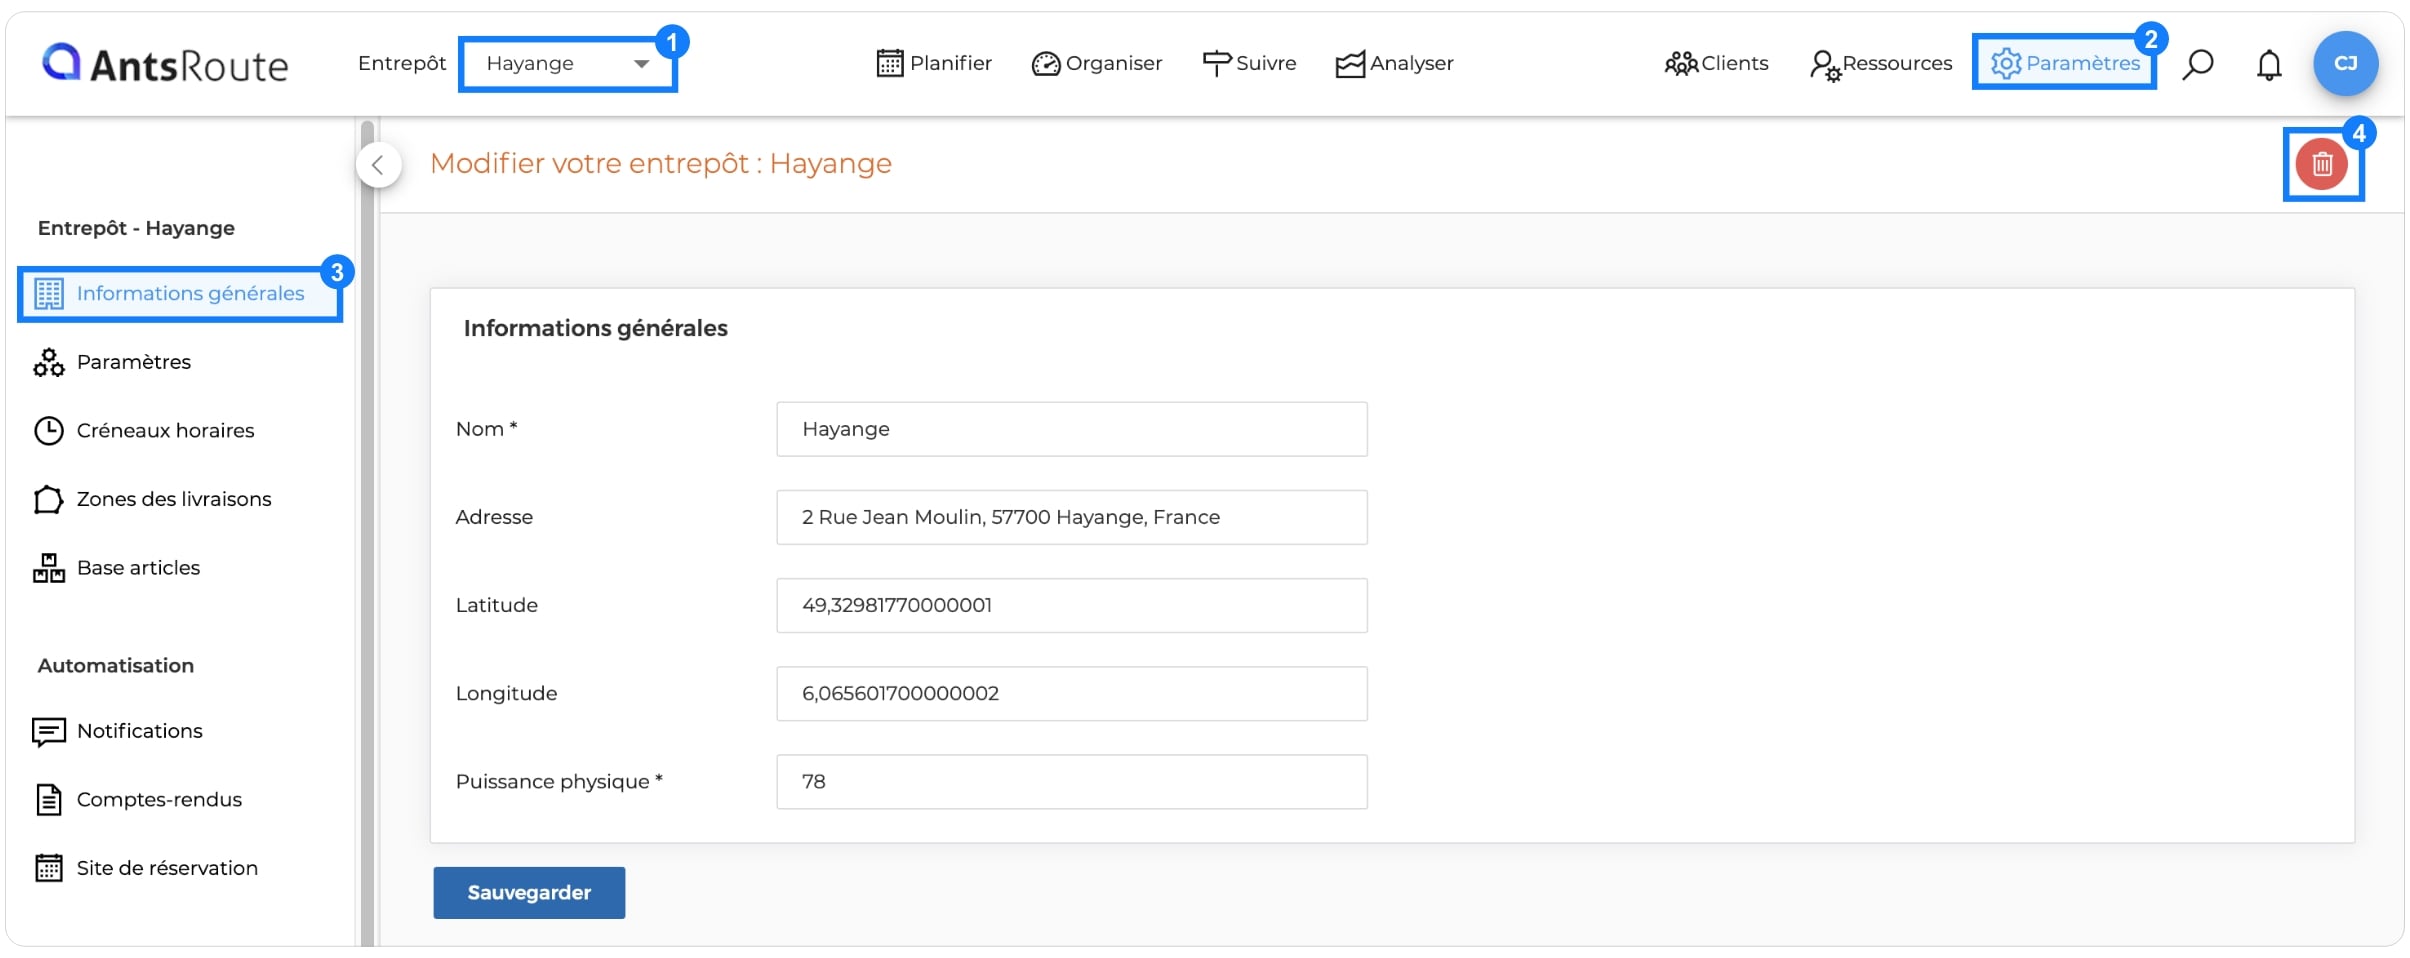Click the 'Longitude' field label
2410x958 pixels.
506,694
